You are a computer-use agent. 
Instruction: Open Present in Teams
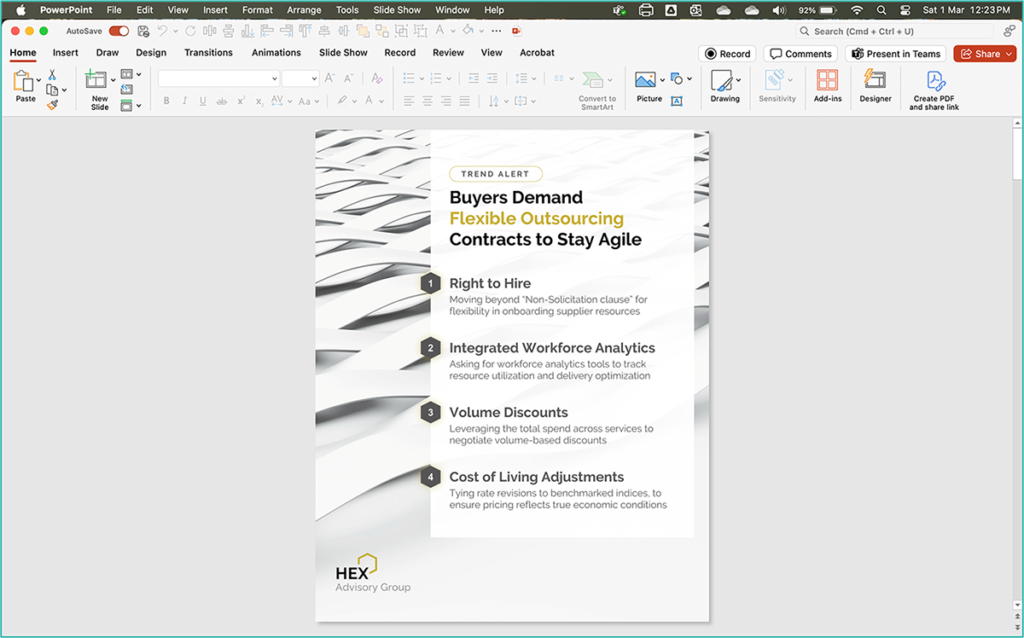pos(895,53)
